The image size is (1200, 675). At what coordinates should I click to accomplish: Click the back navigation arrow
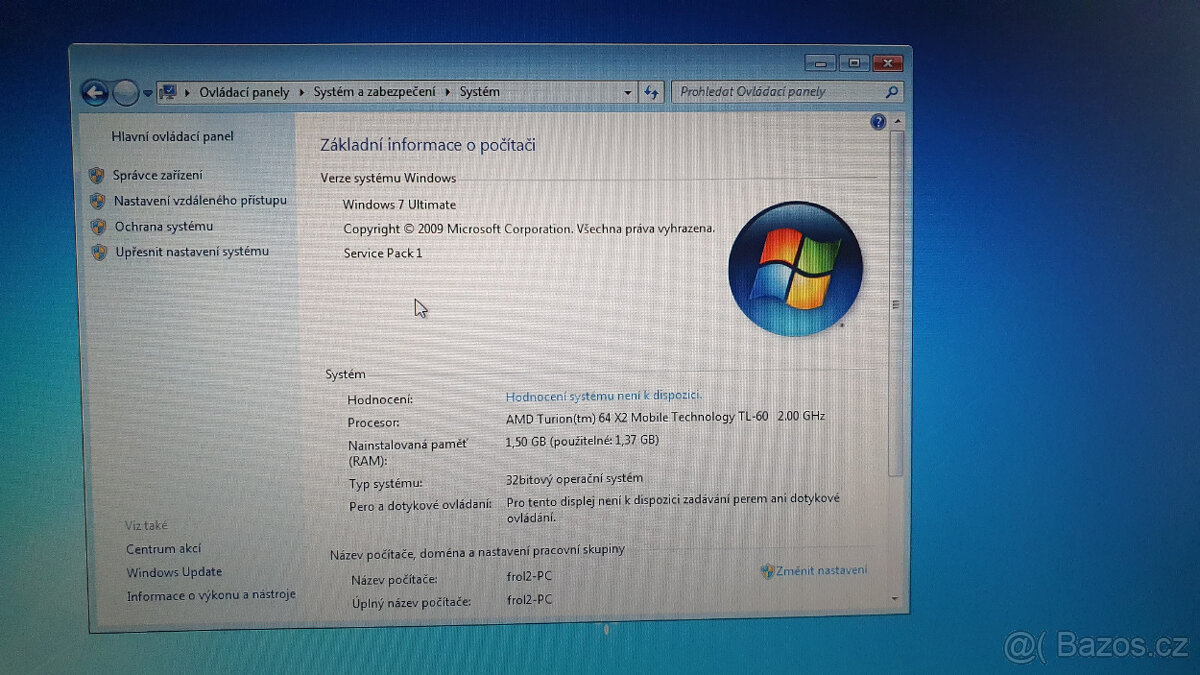click(93, 92)
